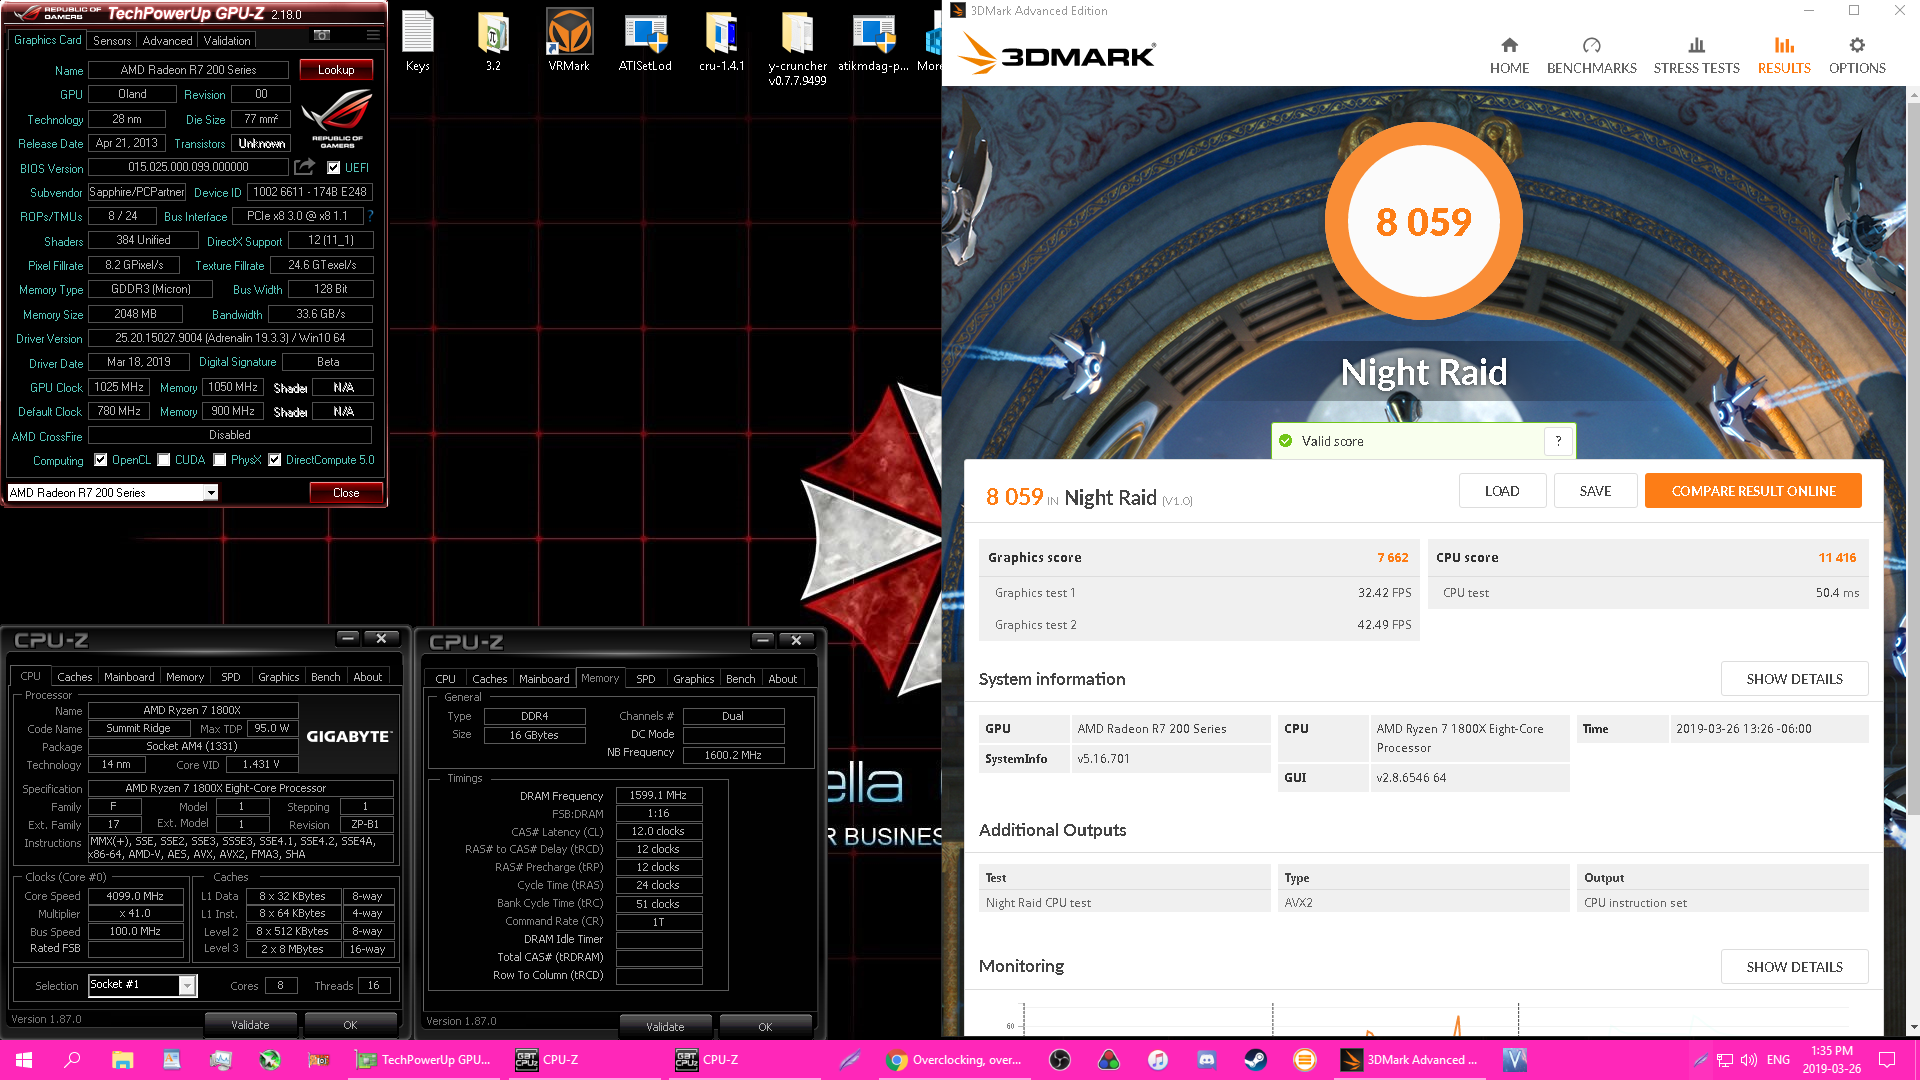Open SPD tab in right CPU-Z window
Viewport: 1920px width, 1080px height.
pyautogui.click(x=646, y=679)
